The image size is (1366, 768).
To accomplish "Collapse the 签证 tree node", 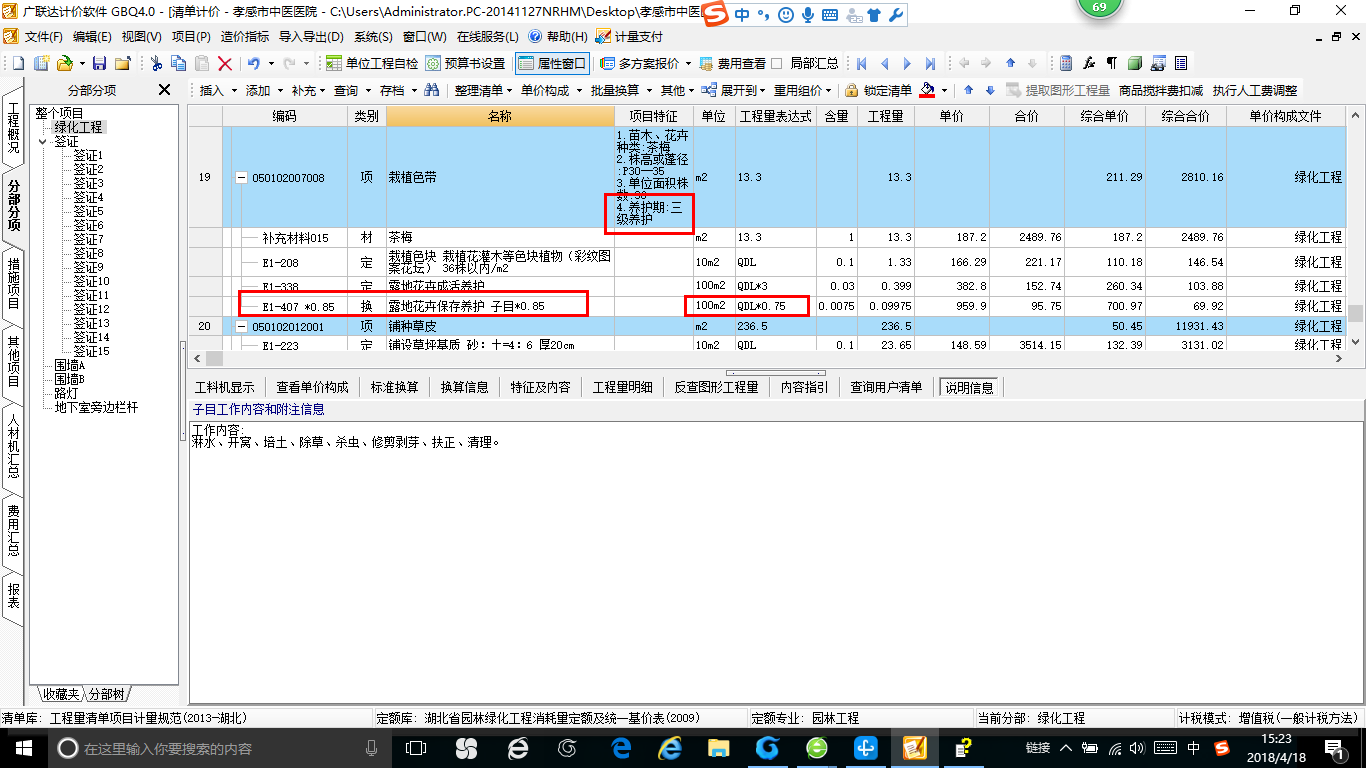I will point(43,142).
